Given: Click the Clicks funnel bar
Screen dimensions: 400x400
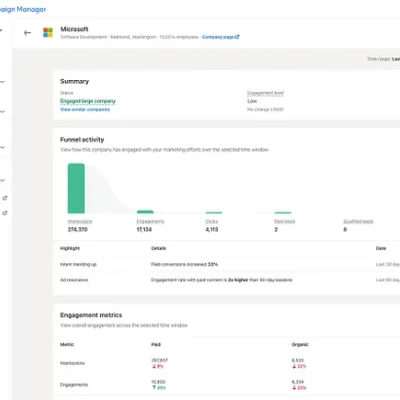Looking at the screenshot, I should click(214, 212).
